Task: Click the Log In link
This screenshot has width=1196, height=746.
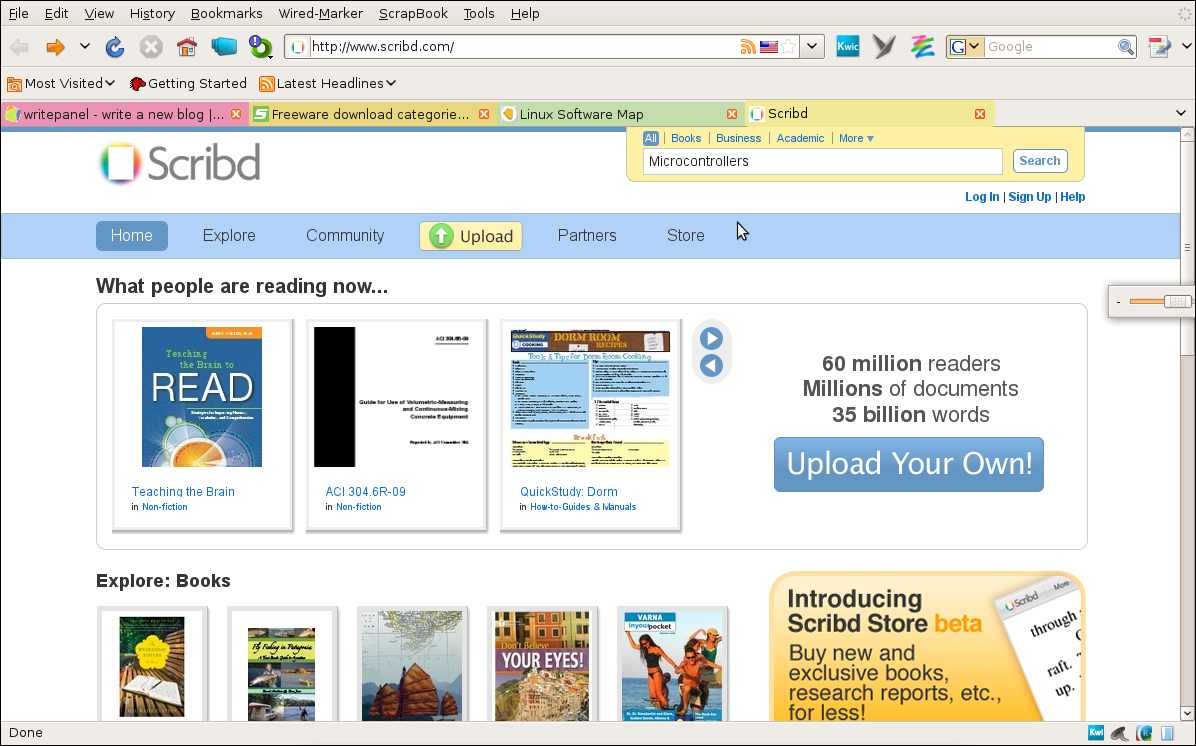Action: [982, 197]
